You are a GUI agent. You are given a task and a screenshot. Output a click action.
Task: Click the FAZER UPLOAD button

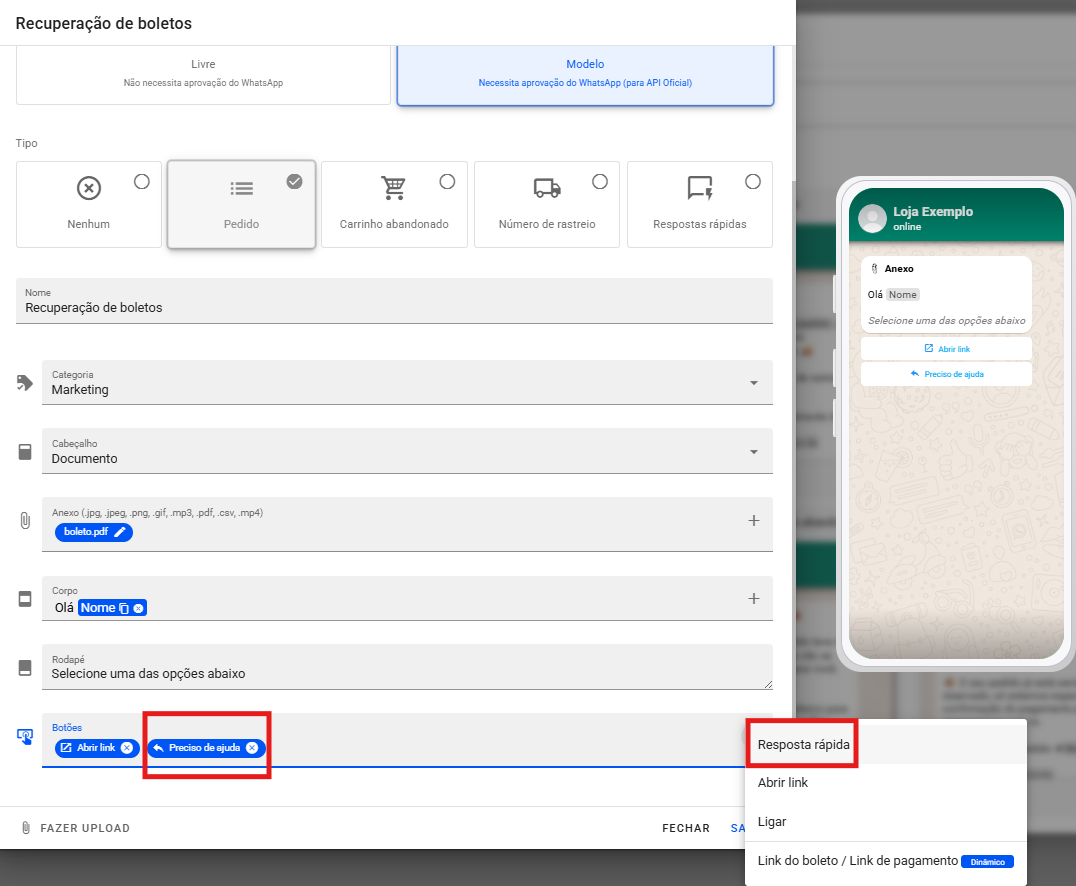click(x=76, y=828)
